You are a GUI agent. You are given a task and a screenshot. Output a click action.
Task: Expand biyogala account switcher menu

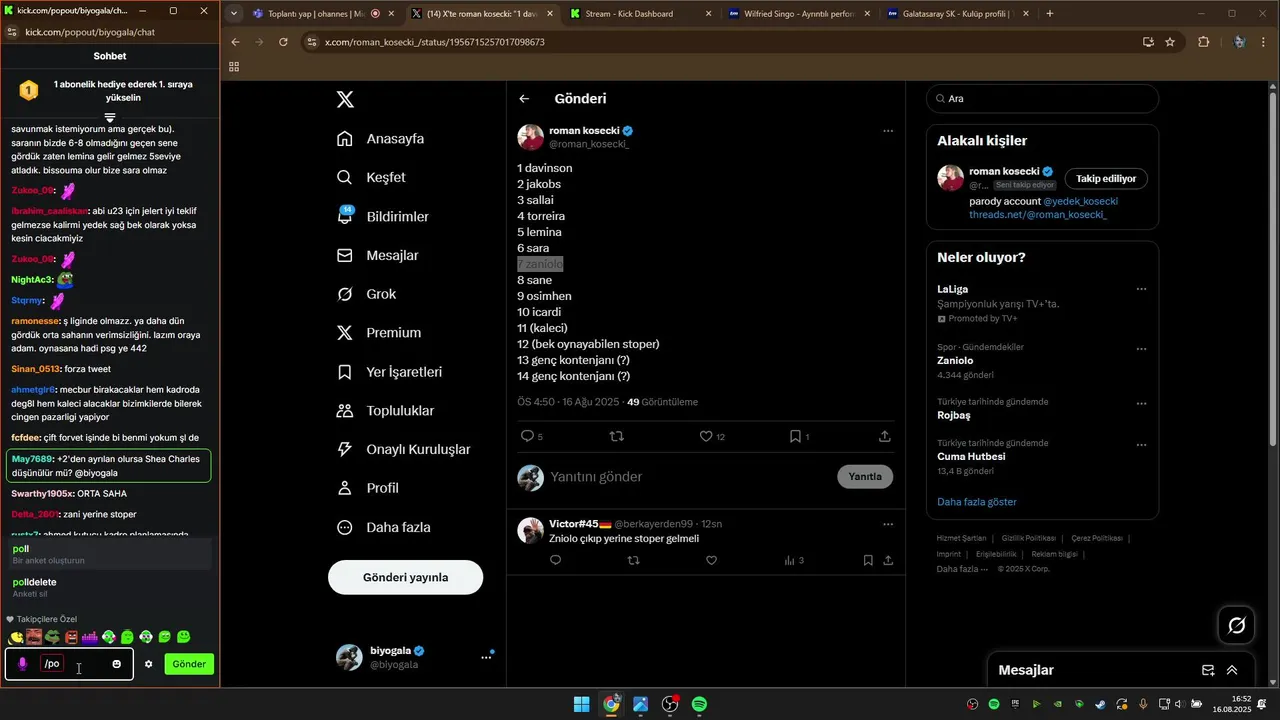tap(486, 657)
